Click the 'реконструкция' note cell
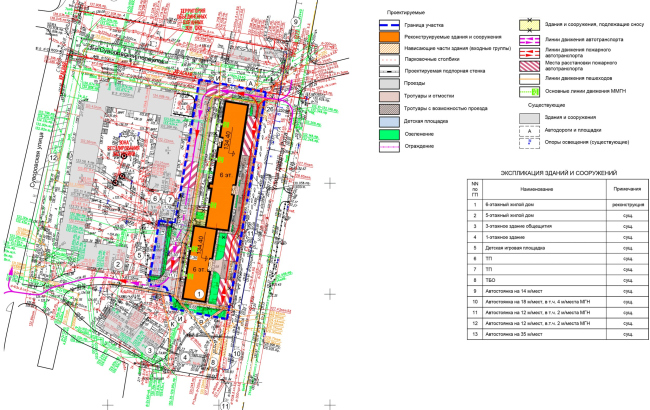This screenshot has width=650, height=410. (628, 205)
